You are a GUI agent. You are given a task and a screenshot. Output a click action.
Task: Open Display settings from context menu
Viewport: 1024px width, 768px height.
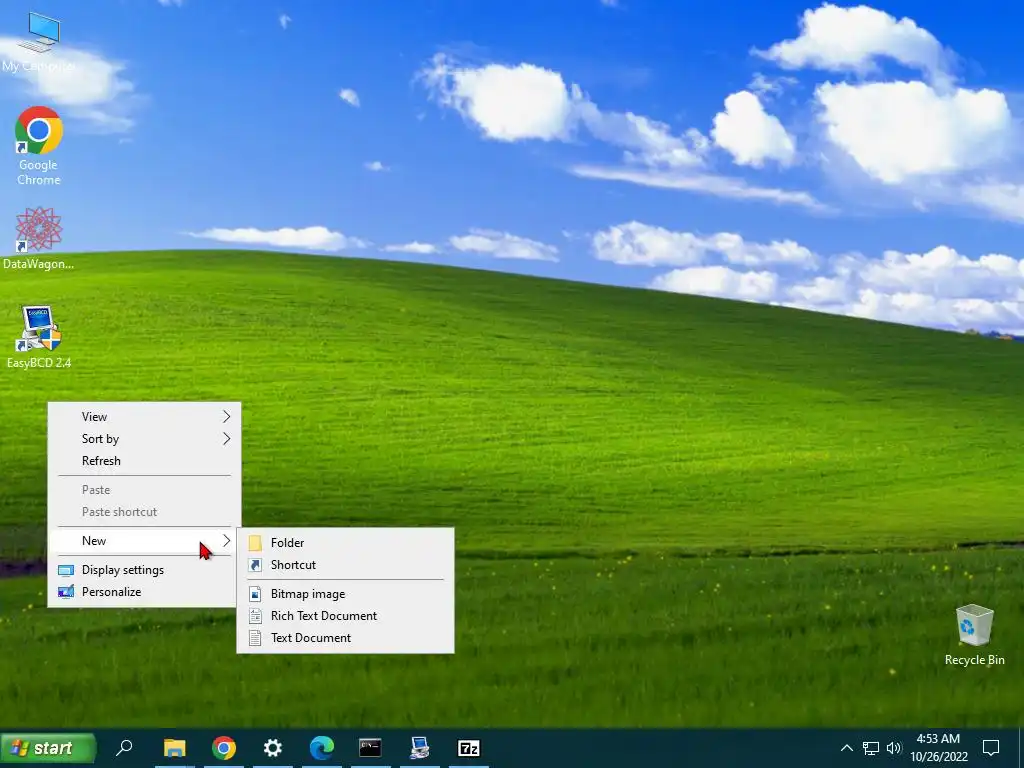[x=144, y=570]
